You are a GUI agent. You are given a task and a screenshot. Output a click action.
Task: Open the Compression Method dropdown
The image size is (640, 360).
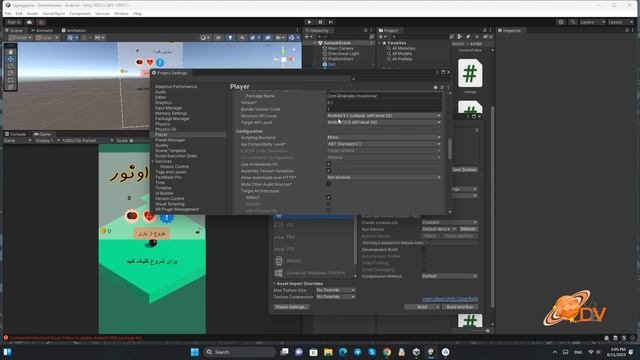[x=449, y=276]
